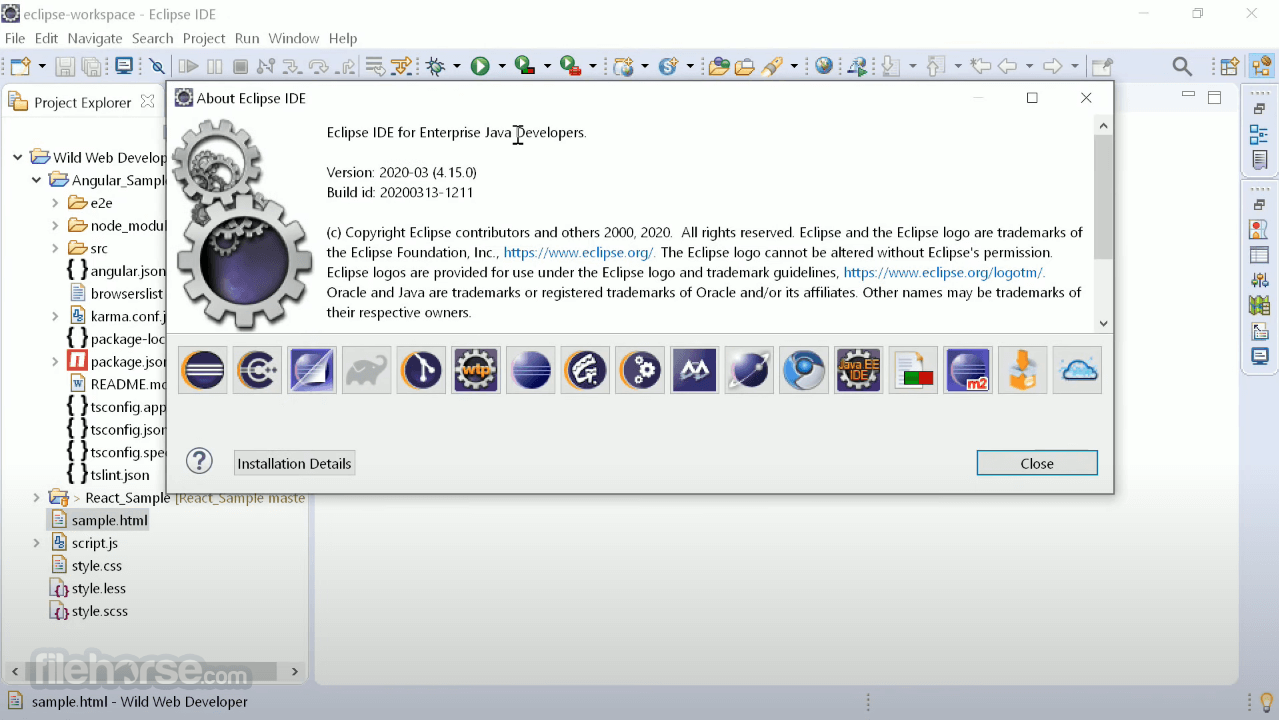
Task: Collapse the Wild Web Developer project node
Action: (18, 157)
